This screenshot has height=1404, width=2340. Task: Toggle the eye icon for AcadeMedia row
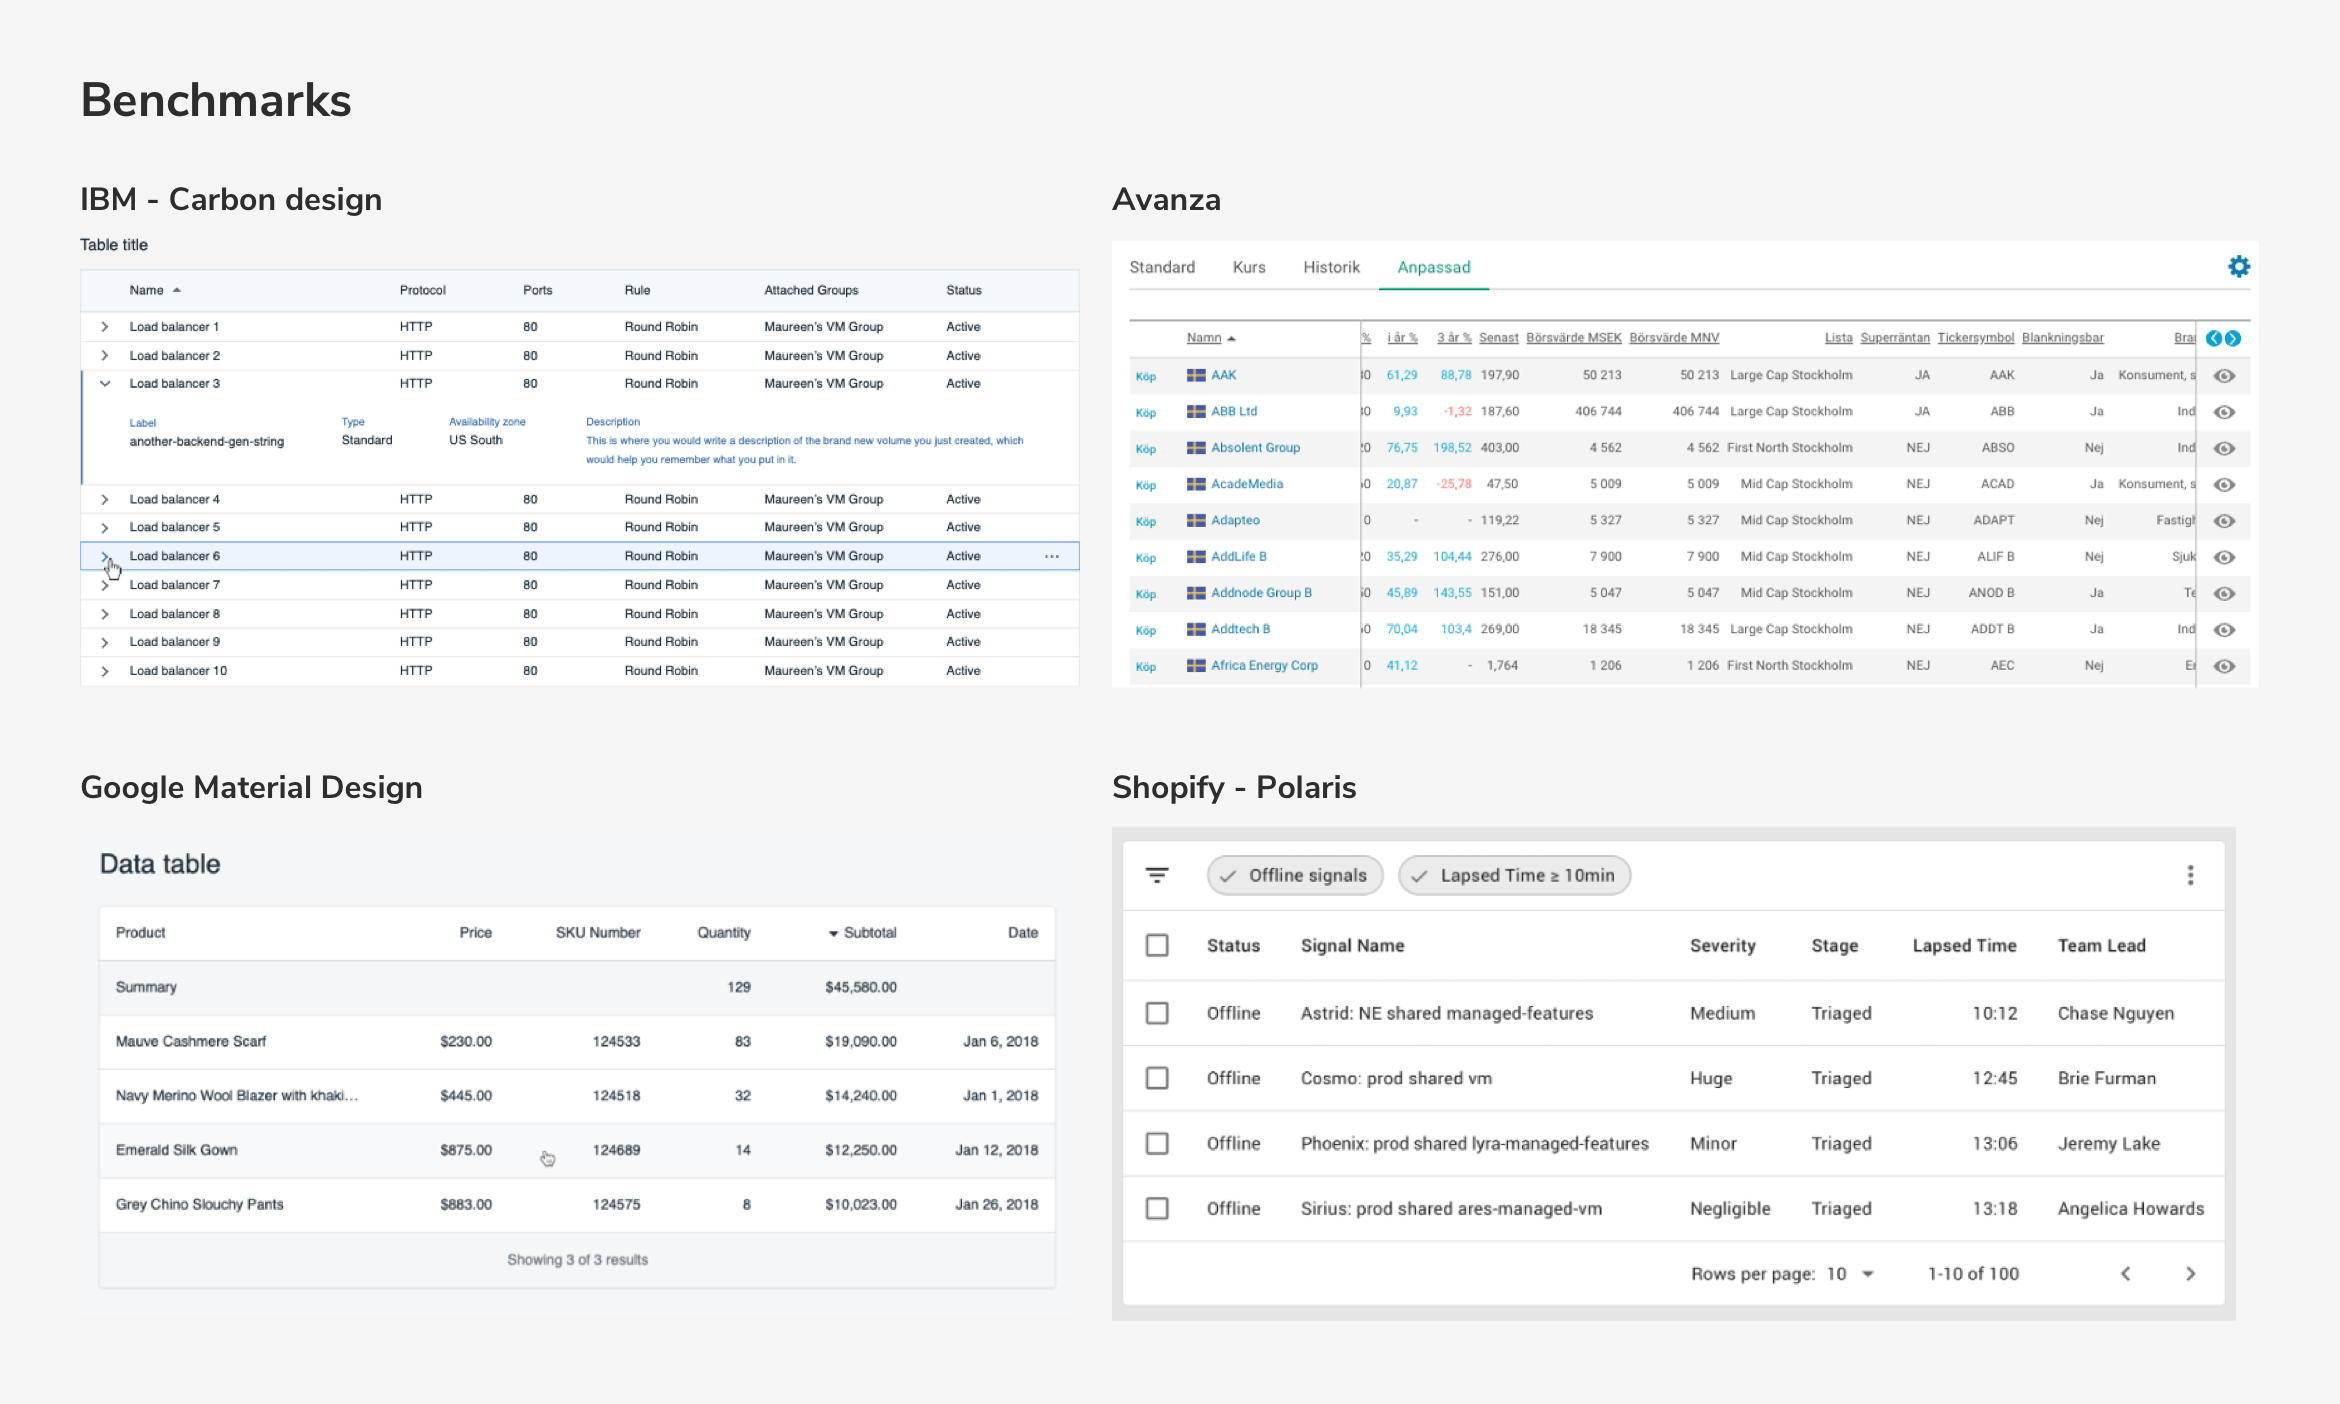click(x=2224, y=484)
